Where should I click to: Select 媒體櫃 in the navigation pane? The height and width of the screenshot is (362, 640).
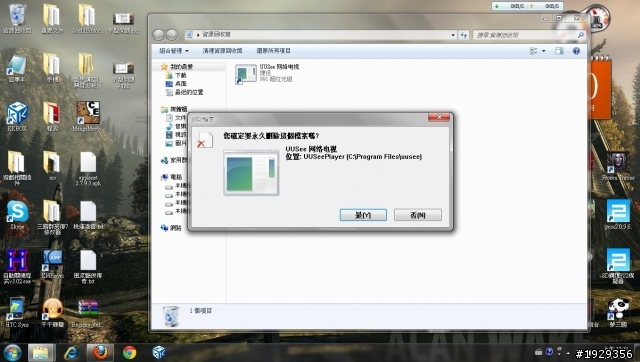[174, 109]
